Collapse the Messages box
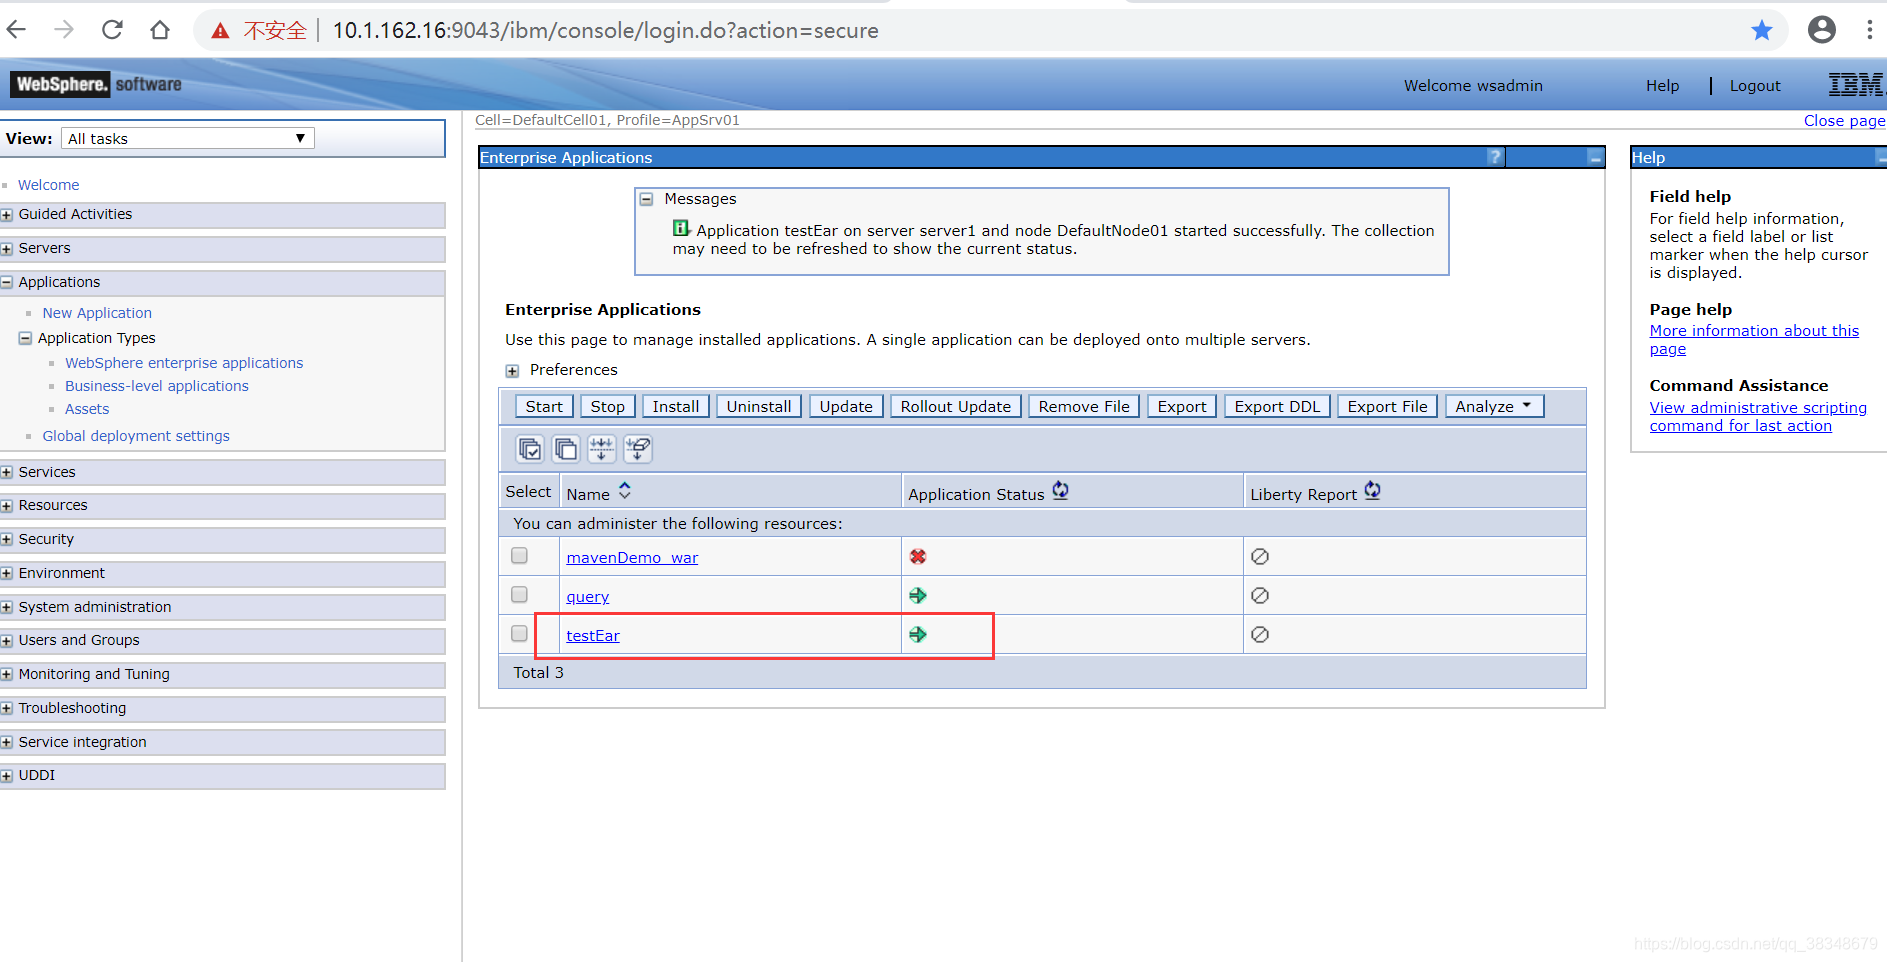1887x962 pixels. pyautogui.click(x=646, y=199)
